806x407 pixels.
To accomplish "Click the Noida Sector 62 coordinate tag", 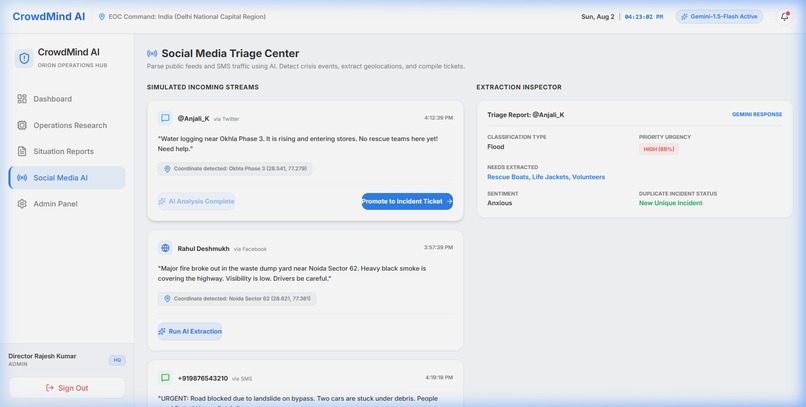I will point(237,299).
